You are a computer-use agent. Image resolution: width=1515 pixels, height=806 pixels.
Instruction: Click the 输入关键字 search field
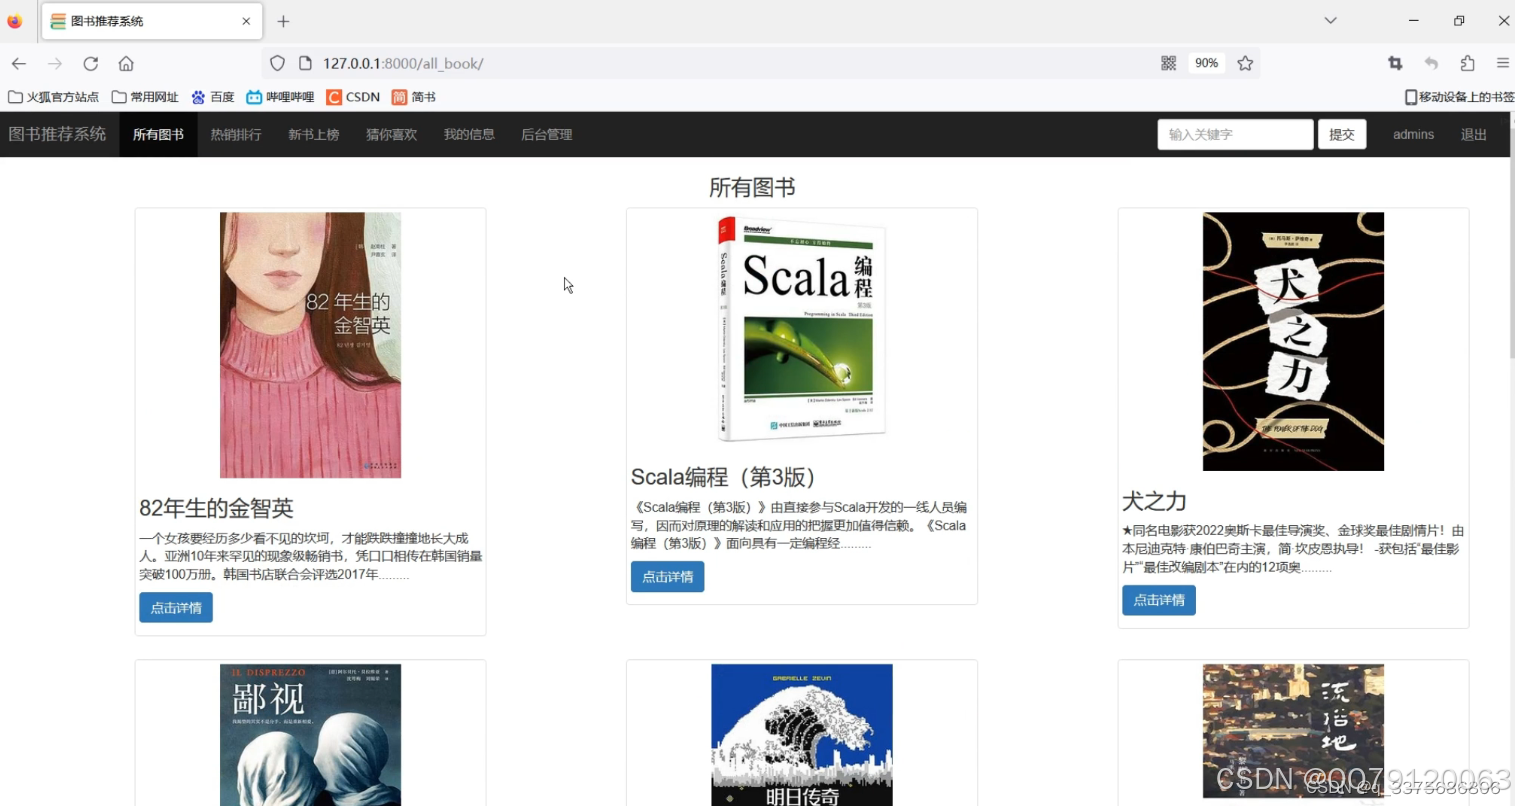point(1234,134)
